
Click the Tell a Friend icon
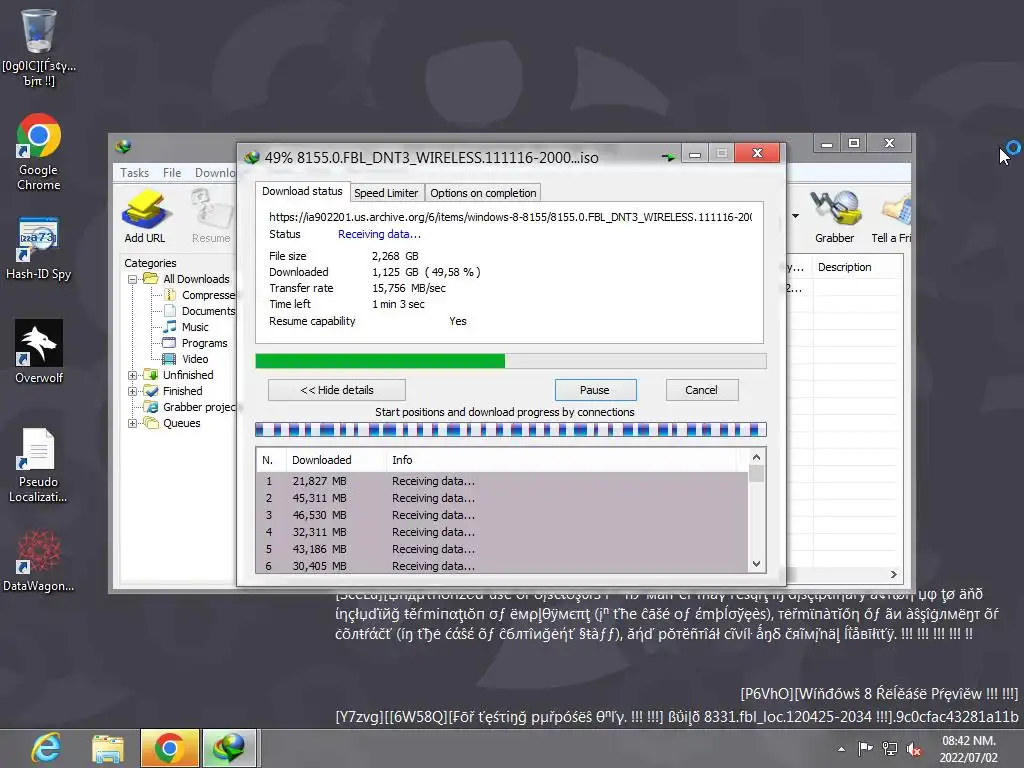(892, 216)
